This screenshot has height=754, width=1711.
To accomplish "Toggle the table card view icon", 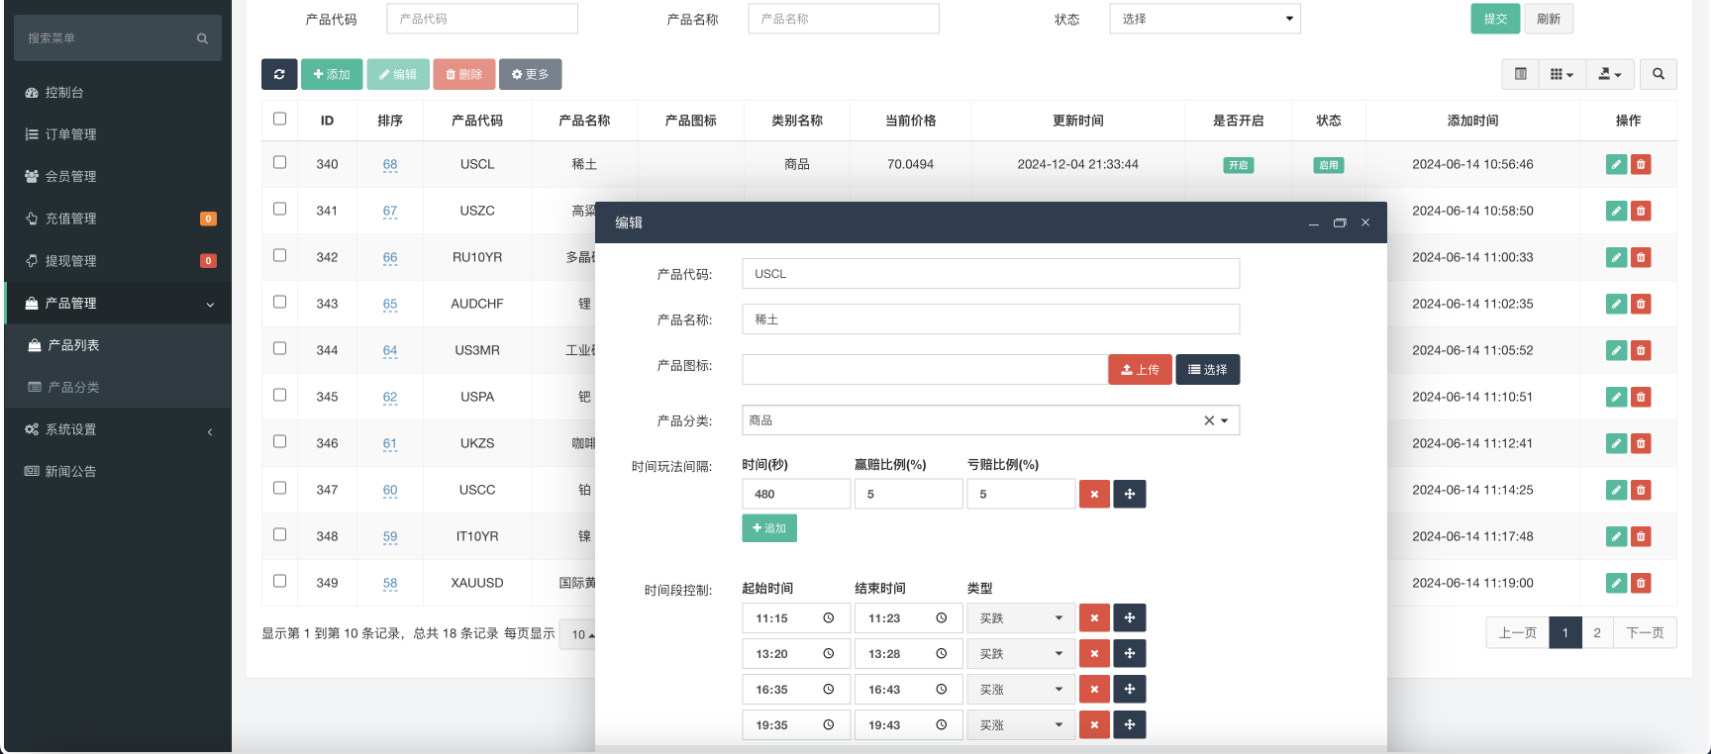I will [1520, 74].
